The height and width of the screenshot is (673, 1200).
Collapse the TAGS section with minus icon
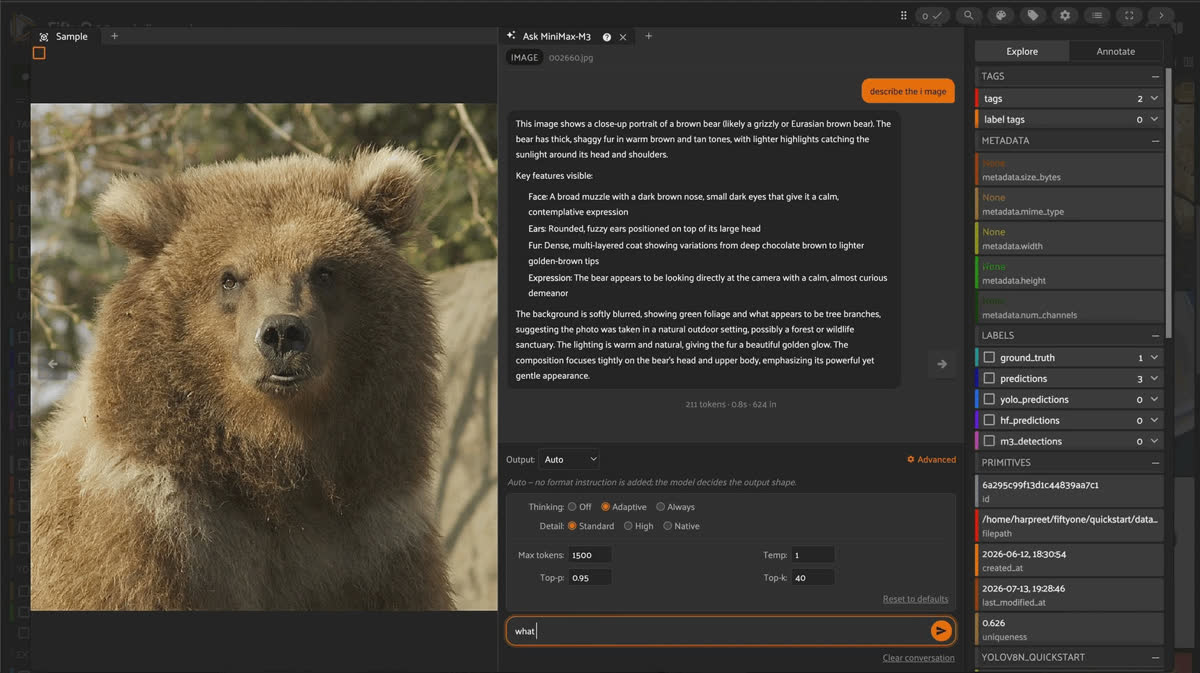tap(1155, 76)
